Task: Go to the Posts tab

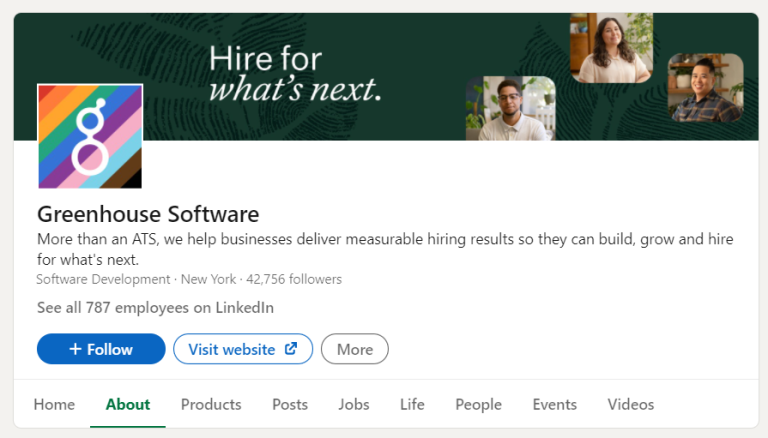Action: click(x=290, y=404)
